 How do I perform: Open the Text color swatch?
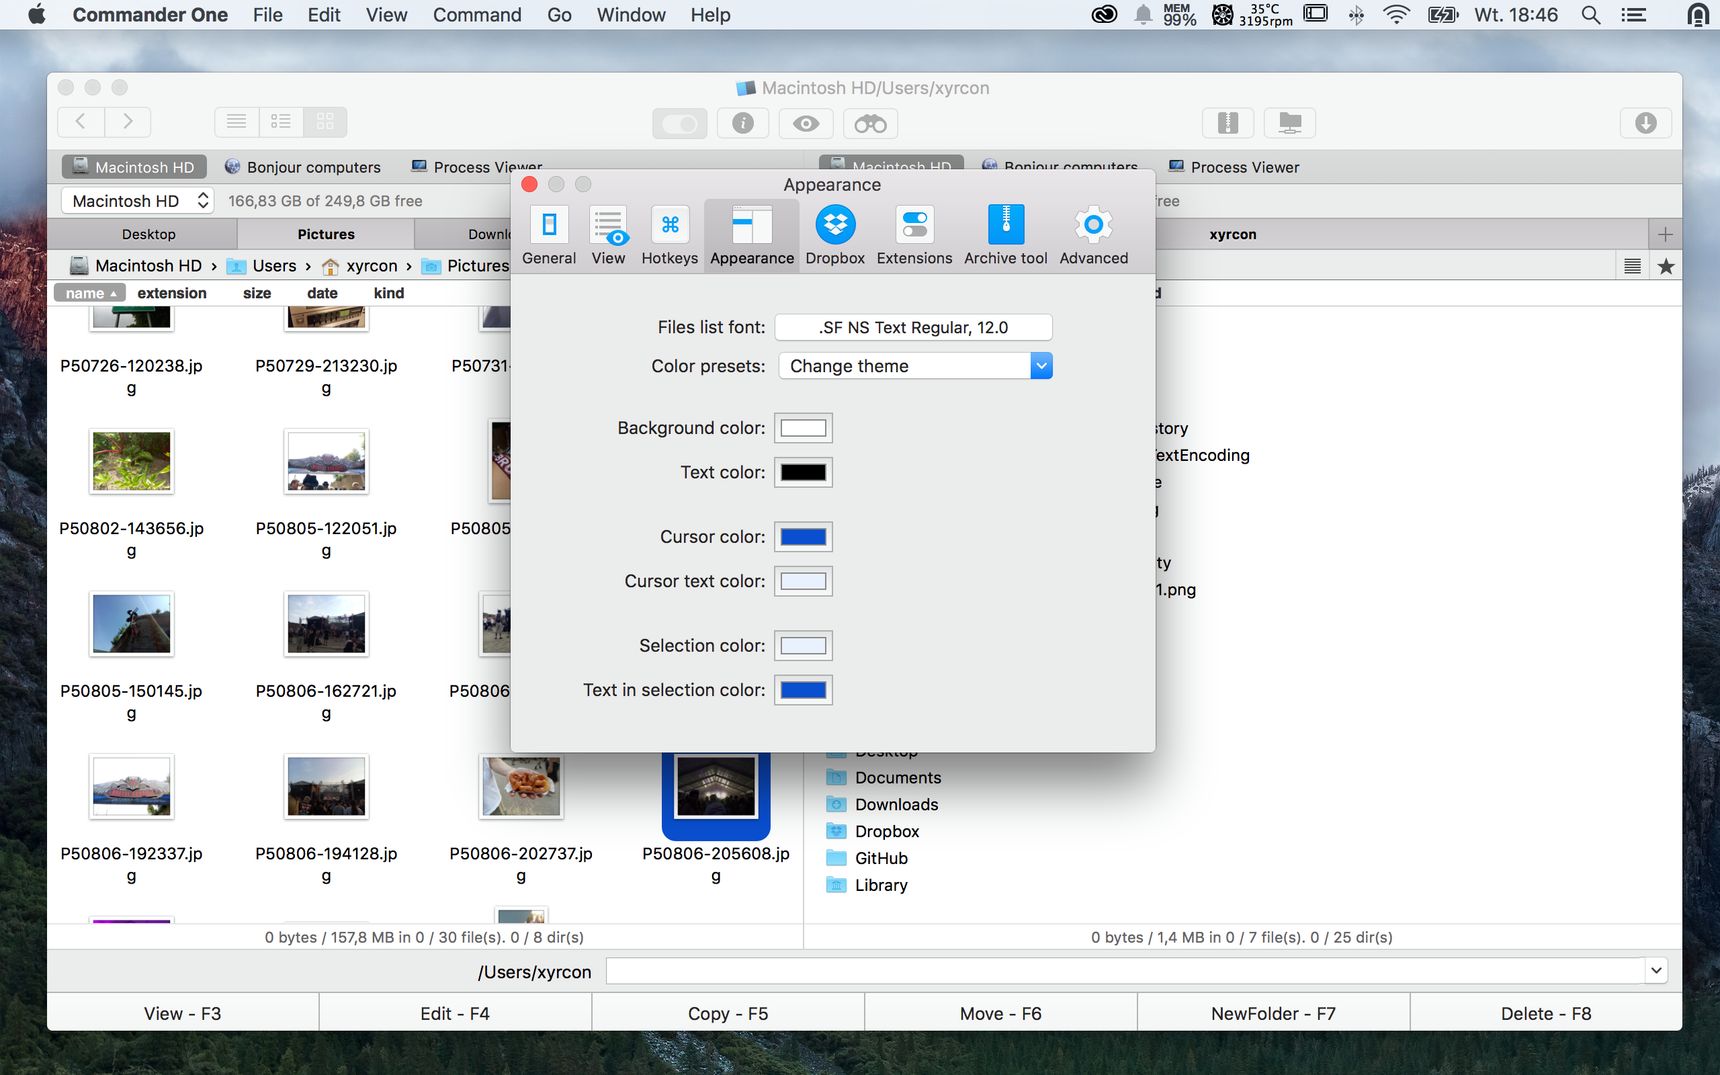[803, 472]
